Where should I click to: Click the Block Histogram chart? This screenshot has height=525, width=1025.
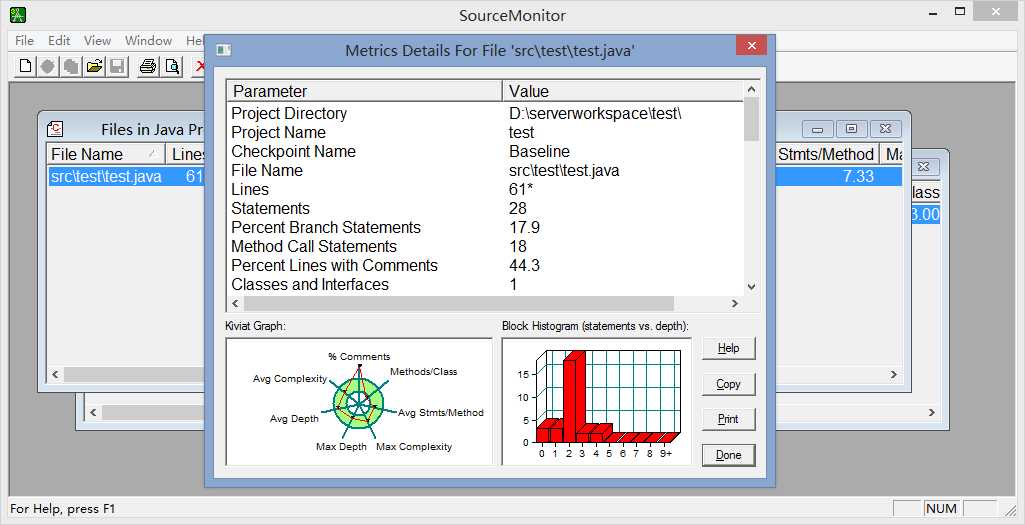(x=596, y=401)
